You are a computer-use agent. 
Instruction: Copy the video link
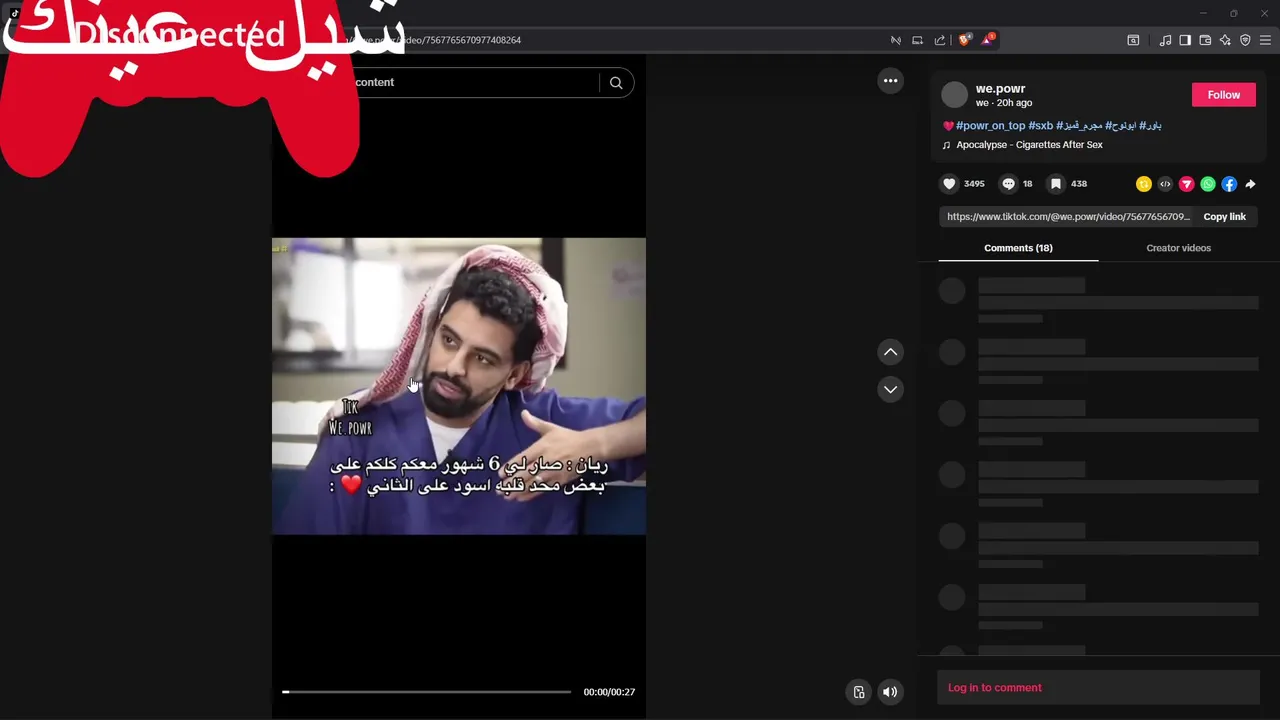[x=1224, y=217]
